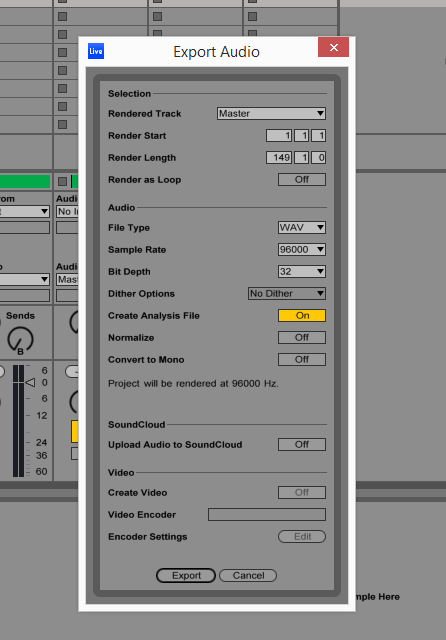Turn on Convert to Mono
Screen dimensions: 446x640
pos(302,360)
